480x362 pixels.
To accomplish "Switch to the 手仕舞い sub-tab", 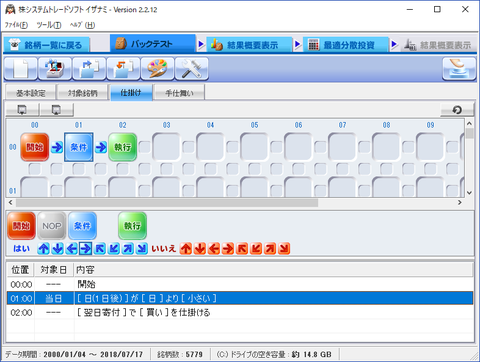I will 179,93.
